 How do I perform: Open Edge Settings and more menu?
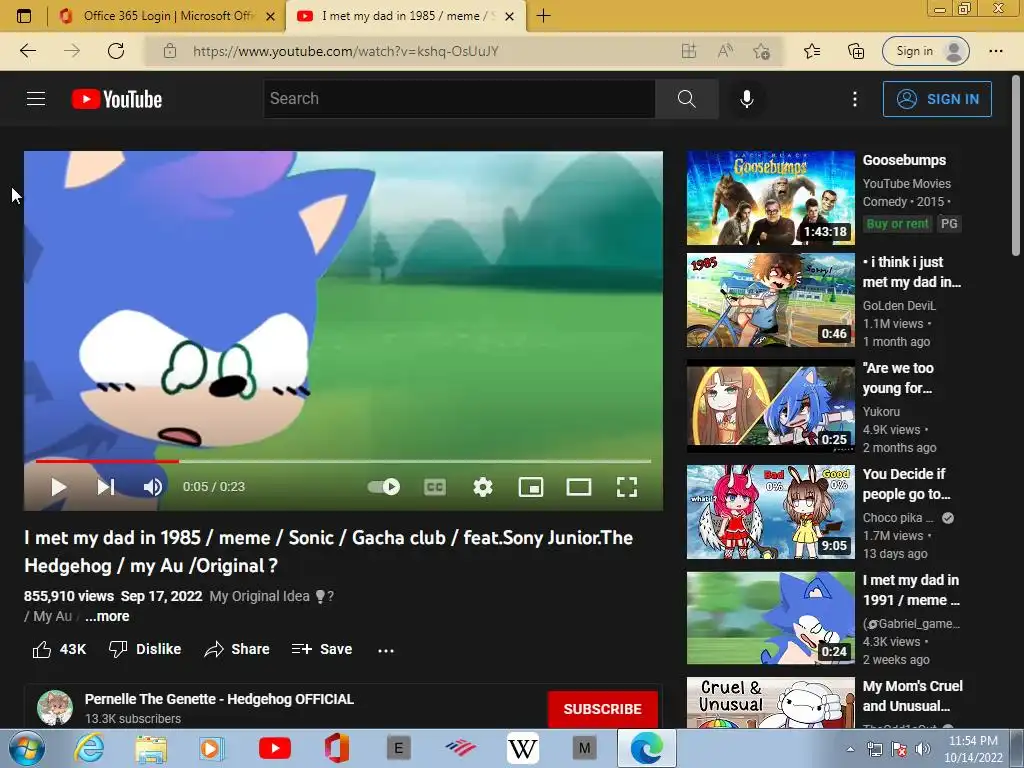(995, 51)
